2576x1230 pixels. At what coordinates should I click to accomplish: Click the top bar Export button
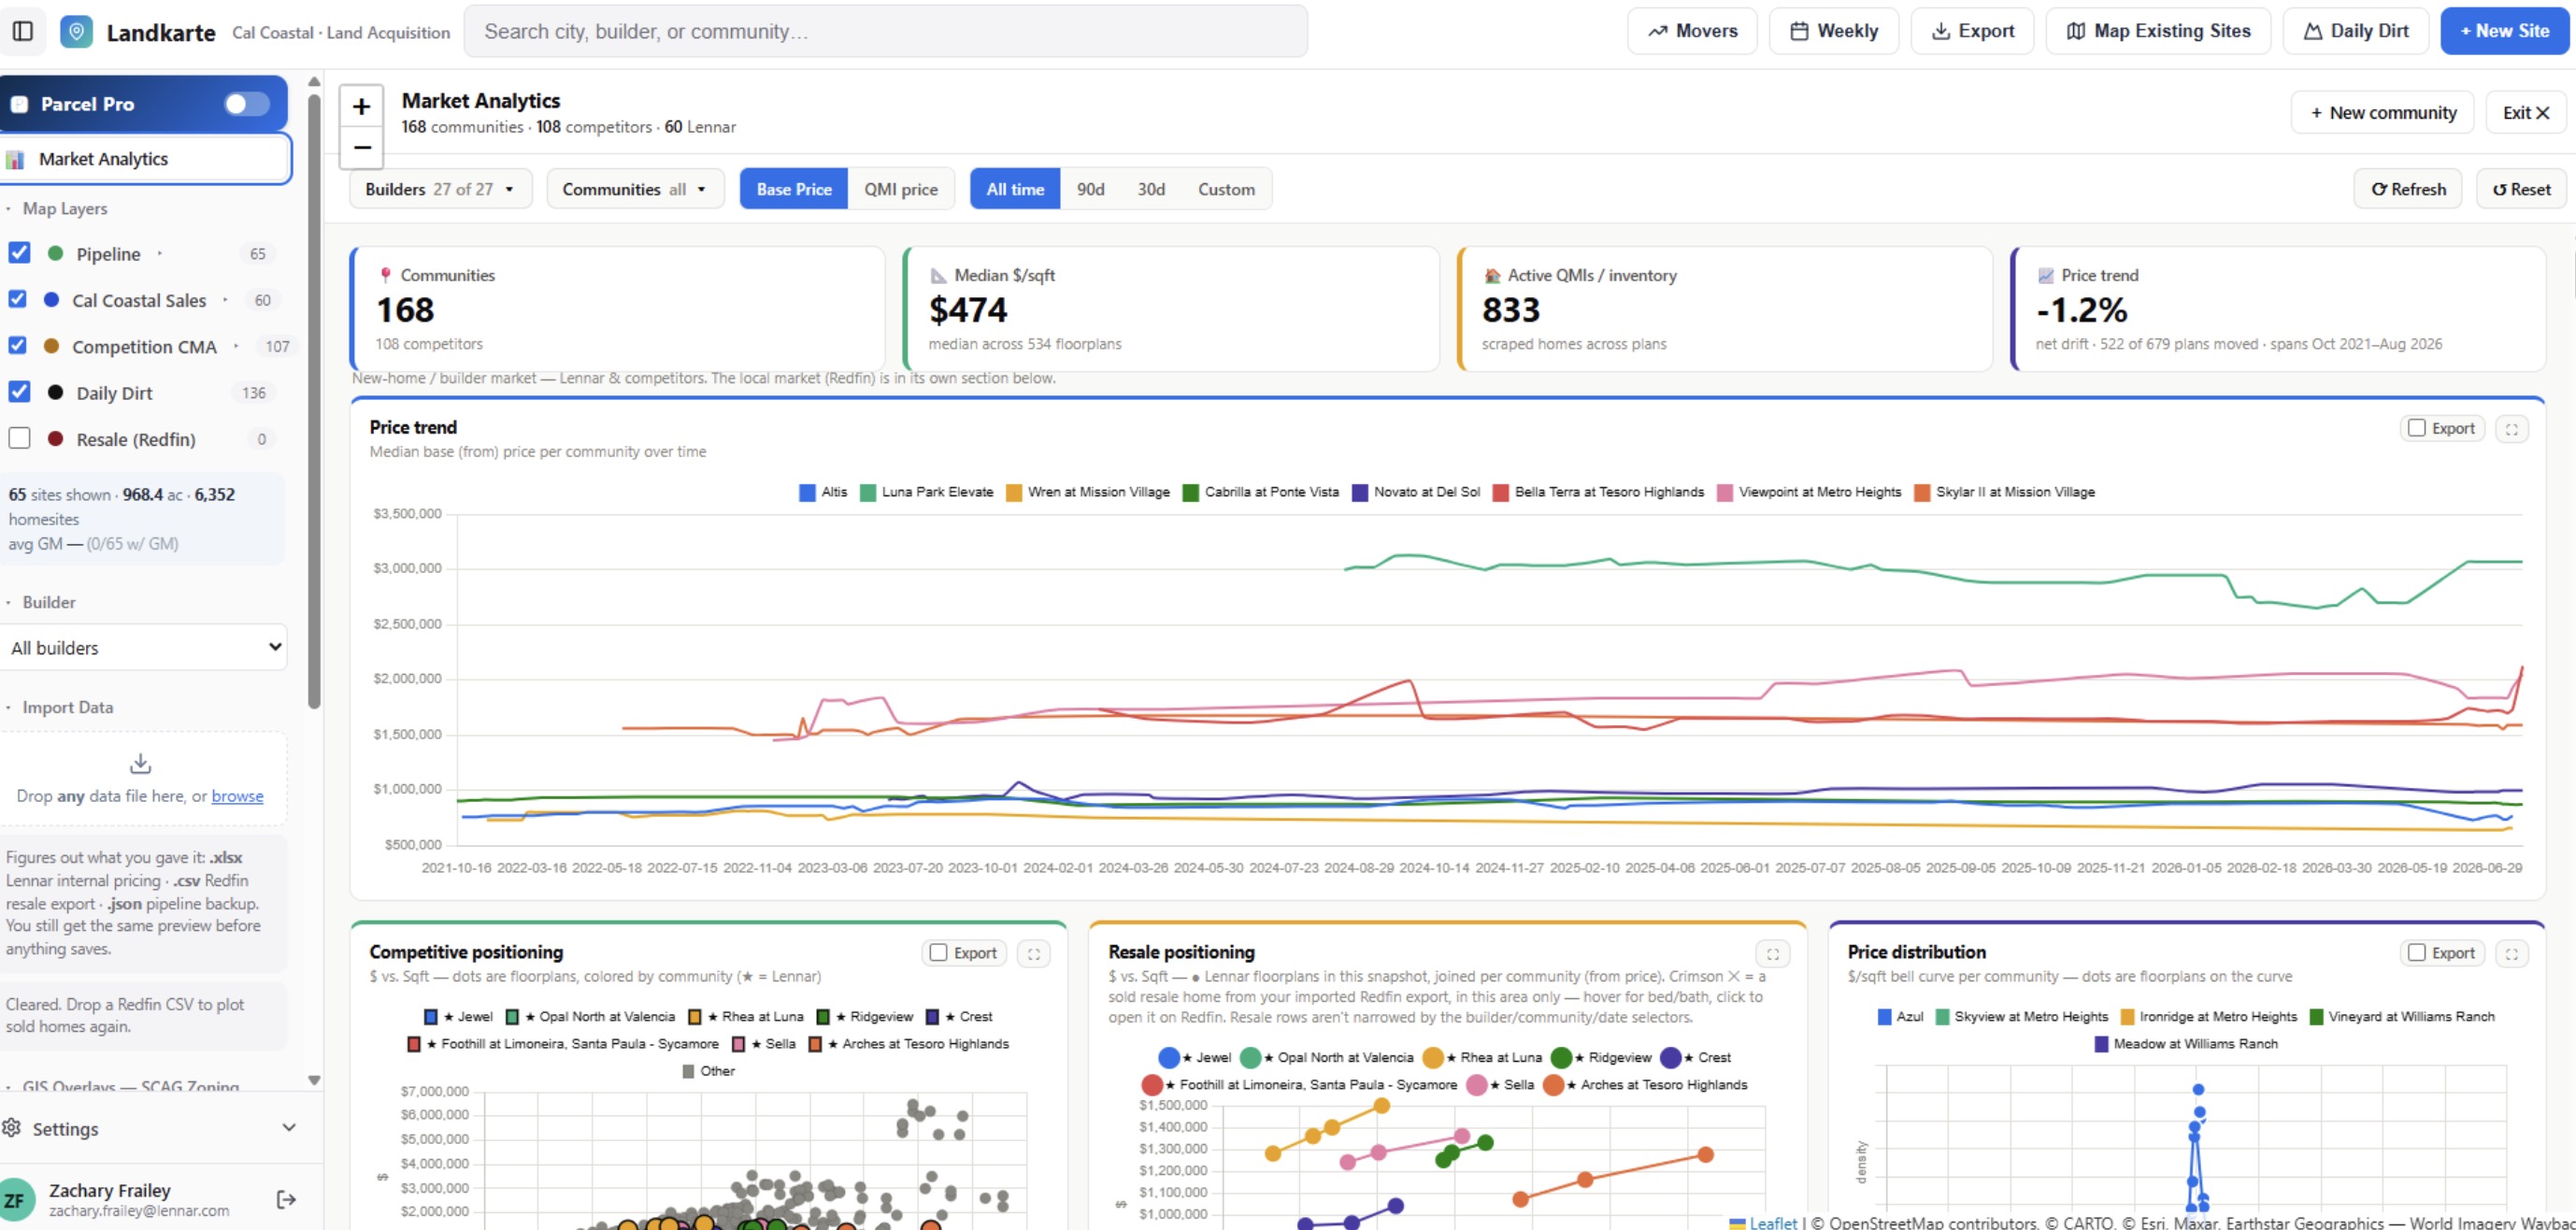1972,31
